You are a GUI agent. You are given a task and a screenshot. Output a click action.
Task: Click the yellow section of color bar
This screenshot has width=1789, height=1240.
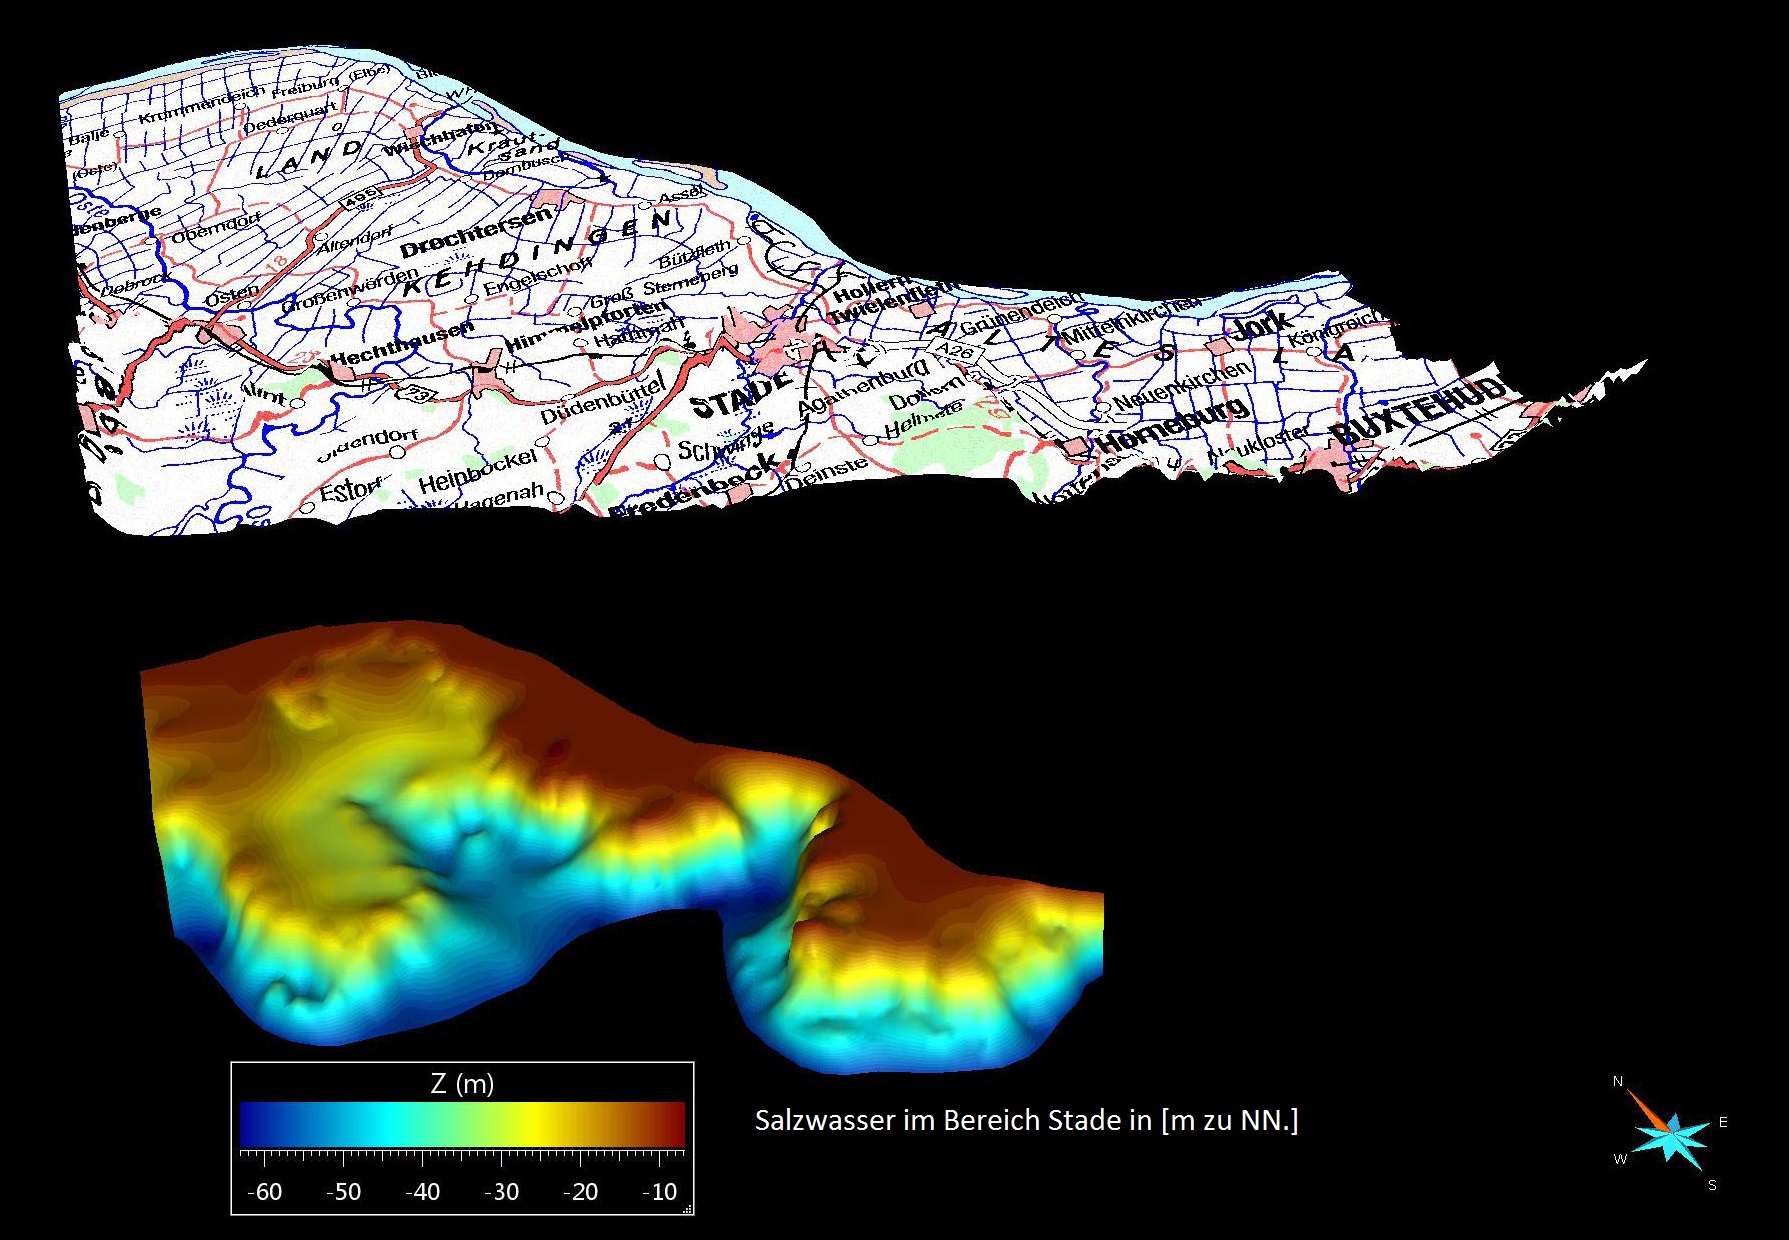tap(540, 1124)
